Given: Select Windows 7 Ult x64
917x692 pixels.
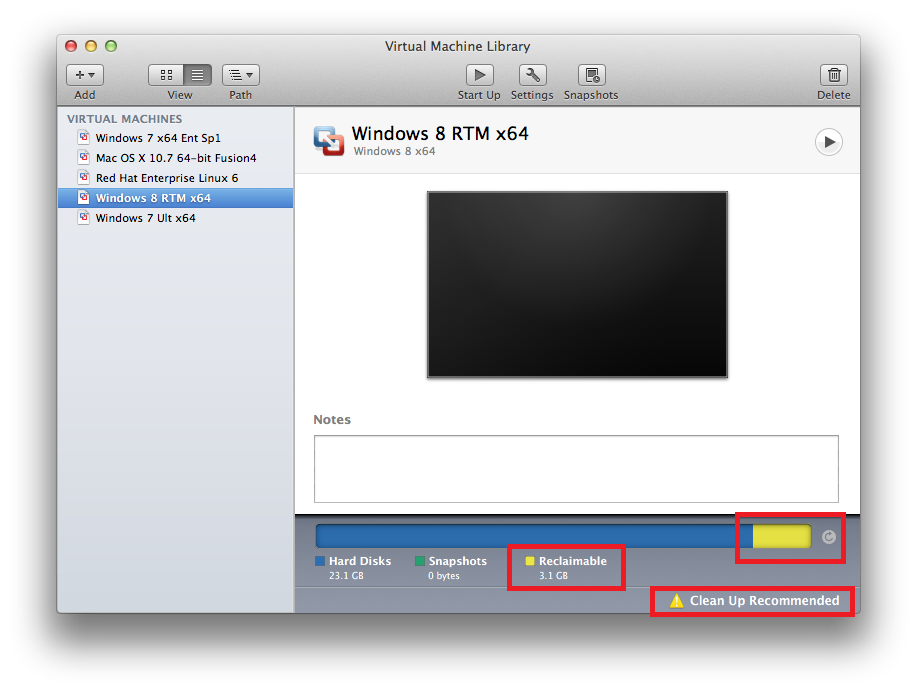Looking at the screenshot, I should point(175,218).
